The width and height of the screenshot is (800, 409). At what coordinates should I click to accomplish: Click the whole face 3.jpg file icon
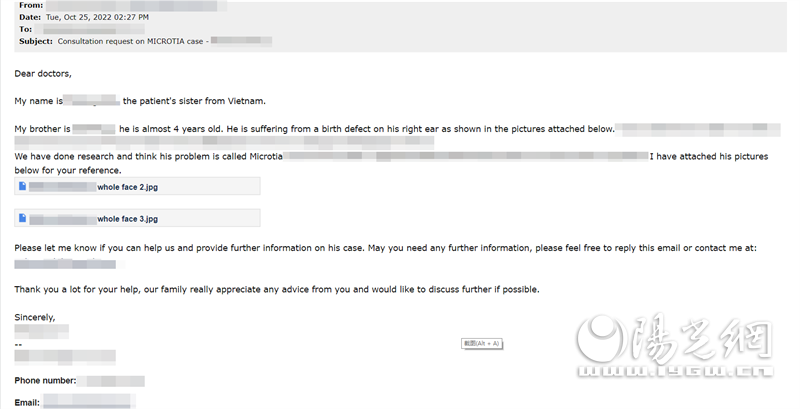(22, 218)
